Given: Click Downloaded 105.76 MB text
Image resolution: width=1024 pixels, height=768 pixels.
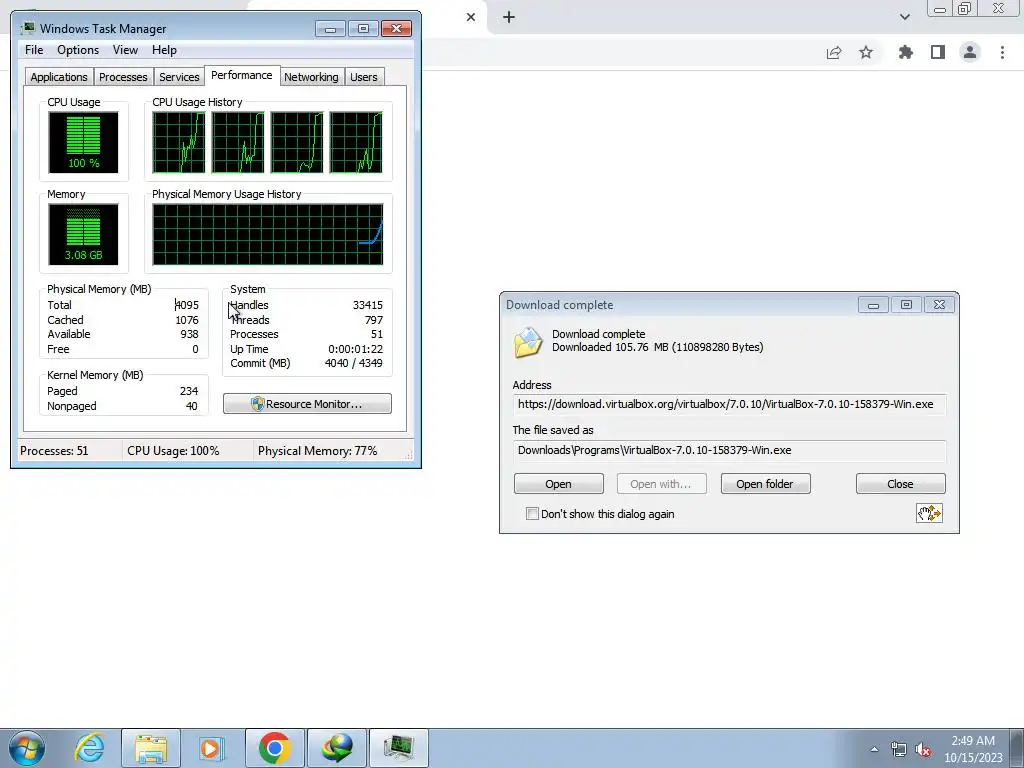Looking at the screenshot, I should 658,347.
